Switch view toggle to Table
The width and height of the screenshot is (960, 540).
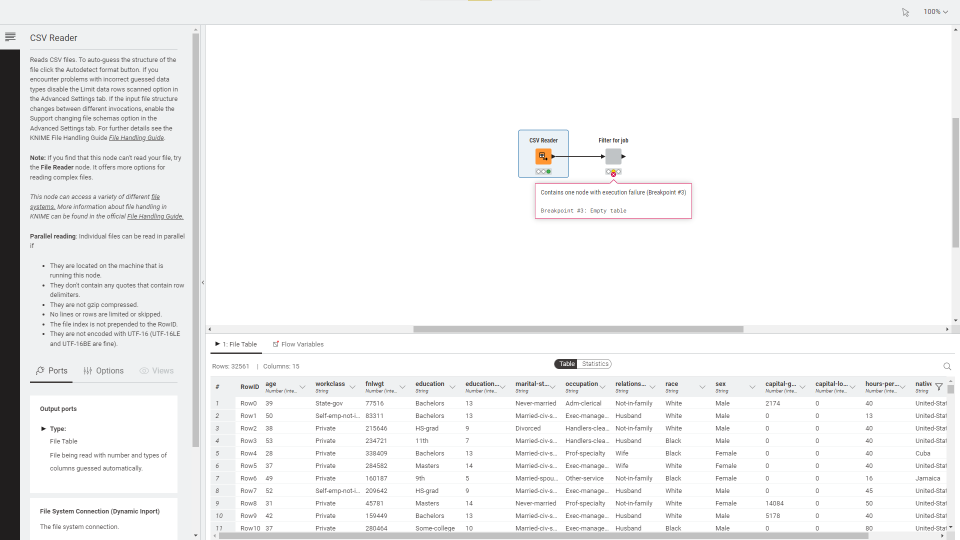pos(567,364)
